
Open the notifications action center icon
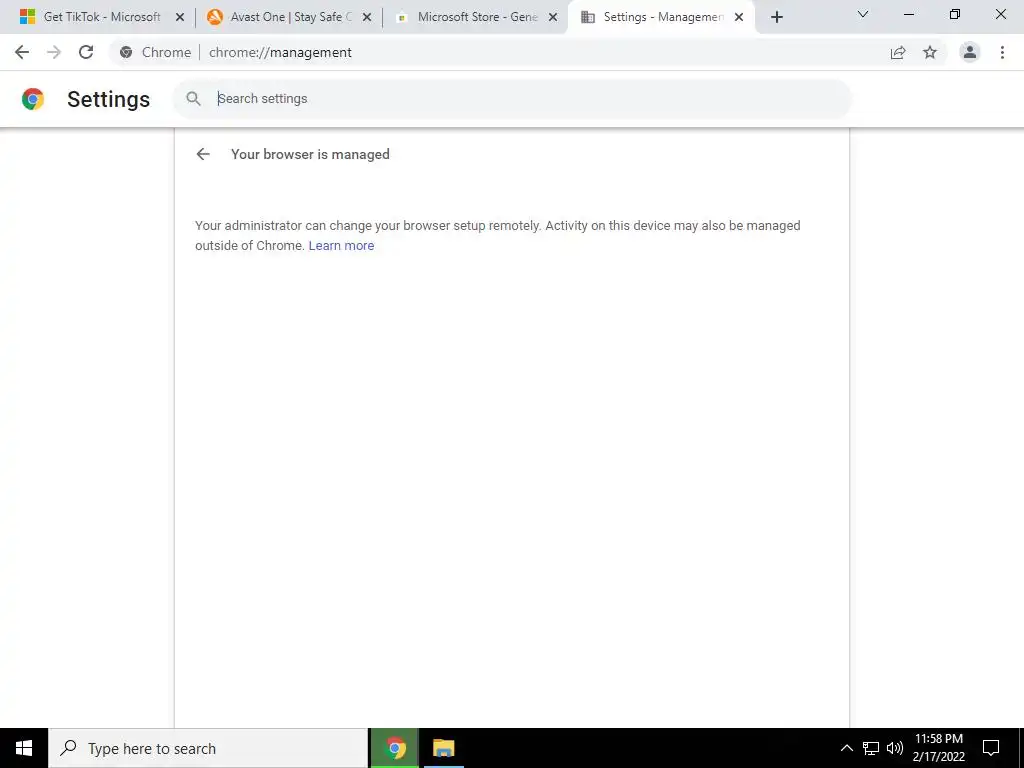click(991, 748)
